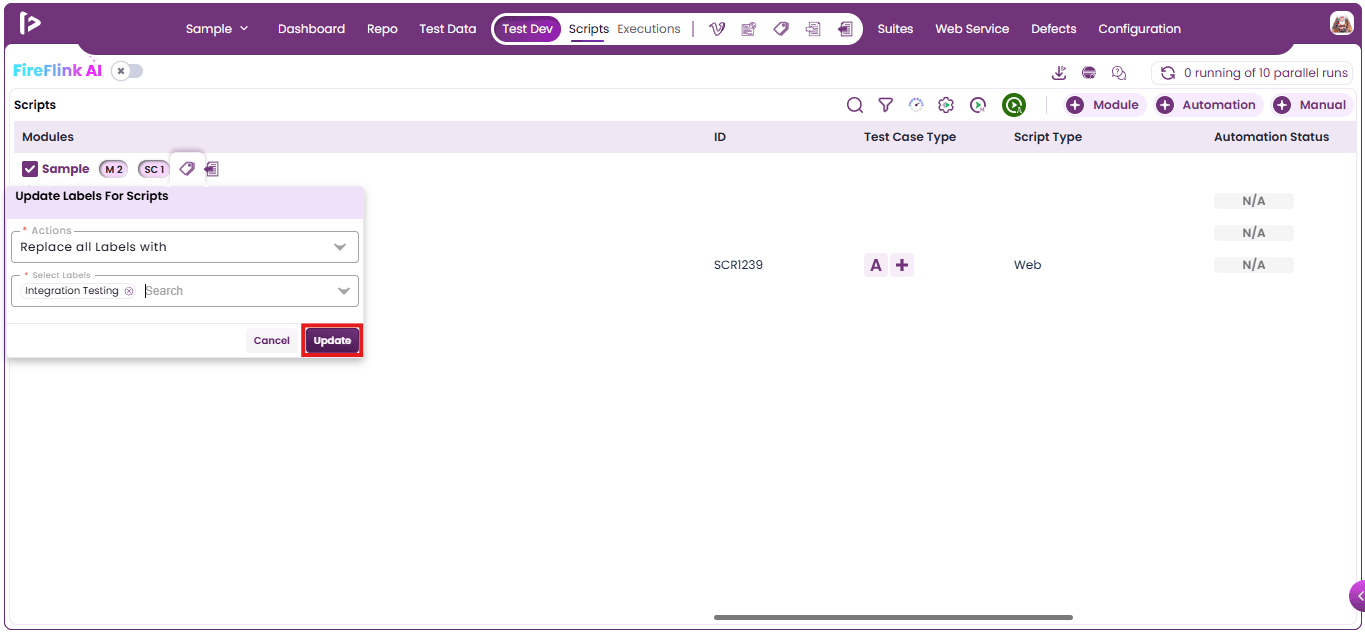Click the A automation badge for SCR1239
The image size is (1365, 632).
pos(876,265)
